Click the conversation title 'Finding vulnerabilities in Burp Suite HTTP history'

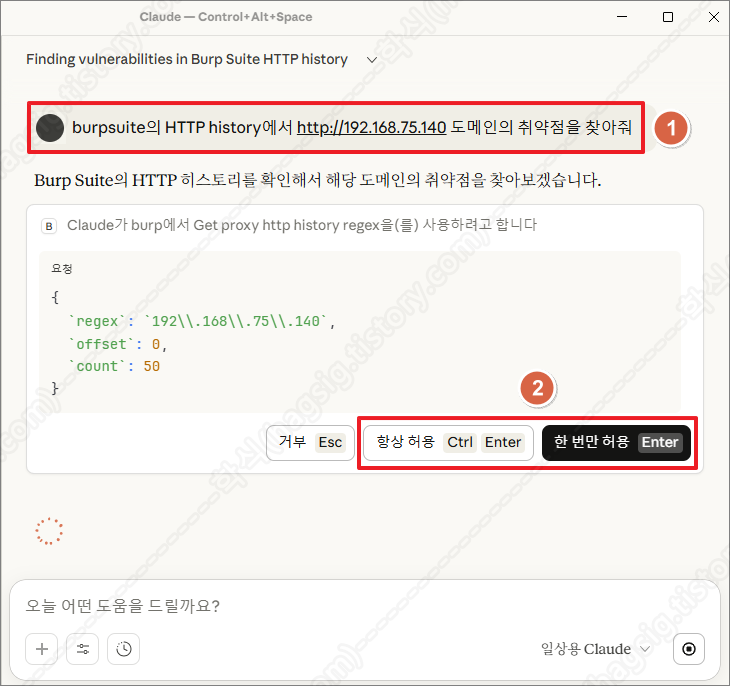[187, 60]
